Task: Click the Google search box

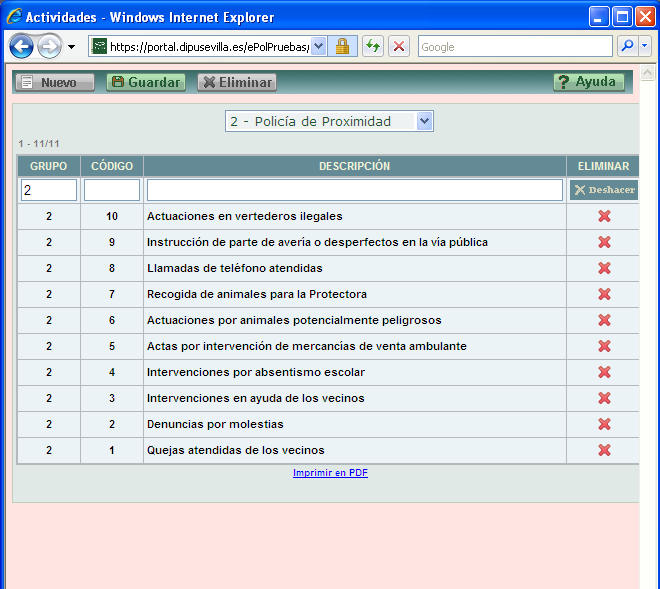Action: (515, 46)
